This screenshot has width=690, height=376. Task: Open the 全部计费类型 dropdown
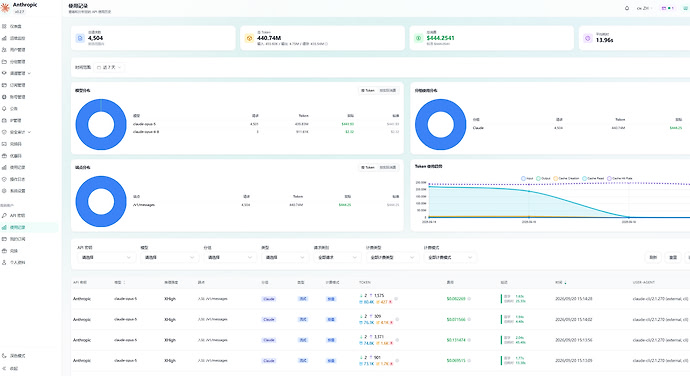392,257
